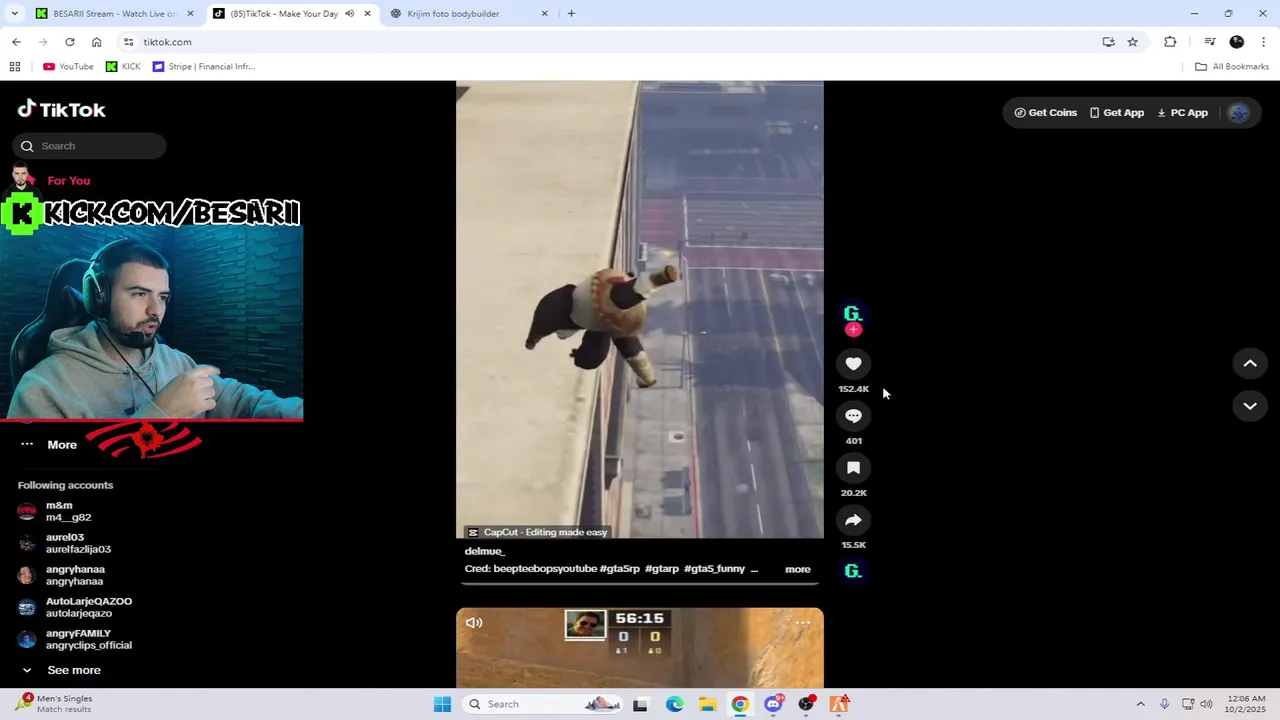Viewport: 1280px width, 720px height.
Task: Show hidden system tray icons
Action: [x=1140, y=704]
